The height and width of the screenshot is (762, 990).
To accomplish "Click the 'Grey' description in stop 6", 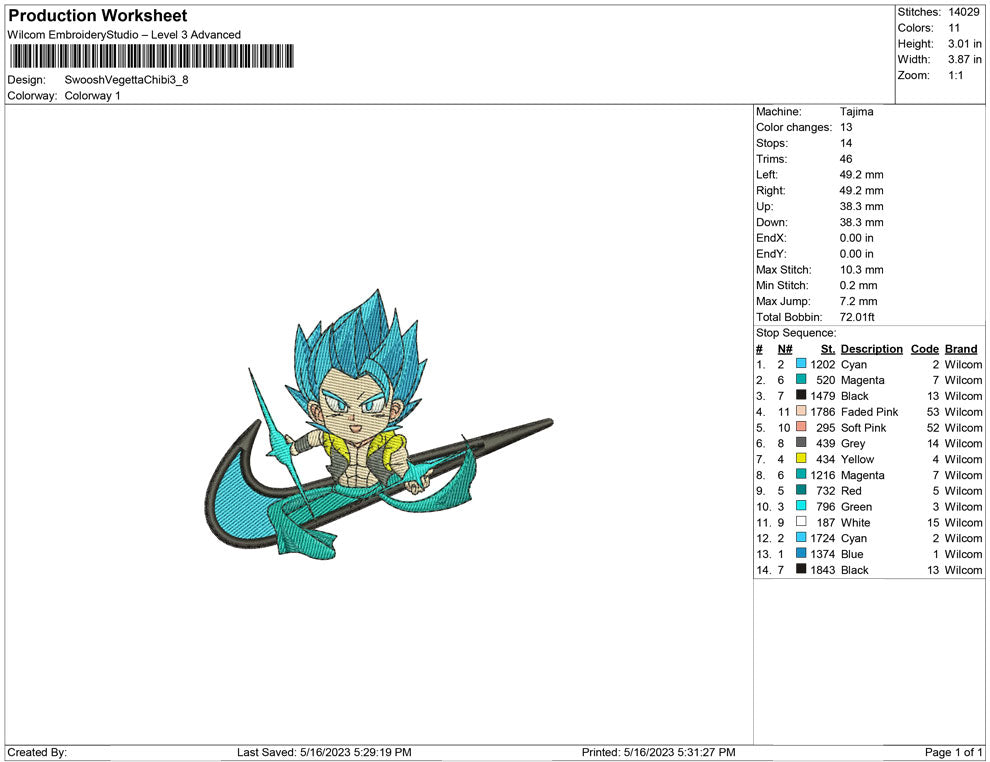I will click(853, 443).
